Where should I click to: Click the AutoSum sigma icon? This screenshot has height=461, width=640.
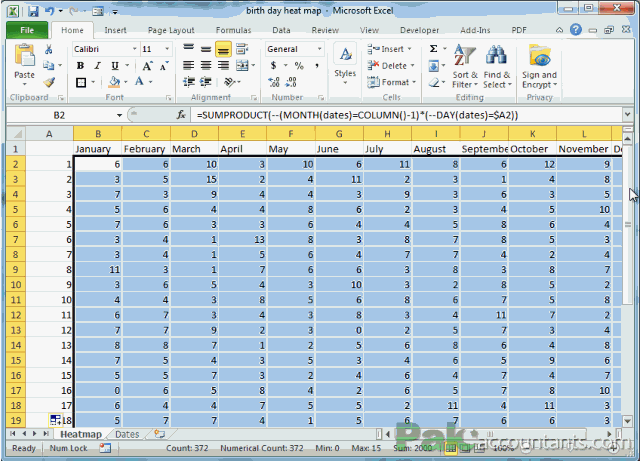[x=433, y=49]
